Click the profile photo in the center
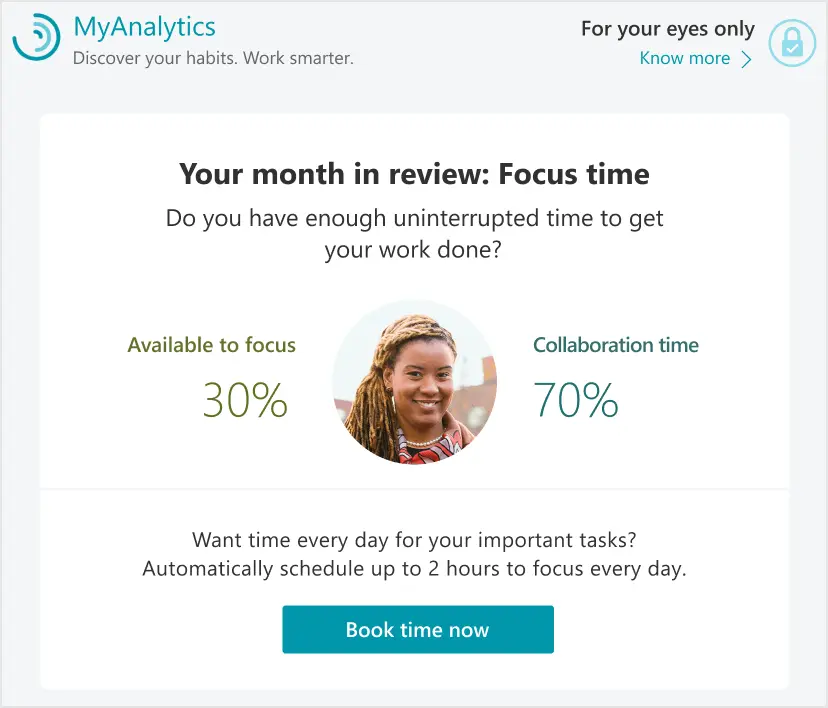Viewport: 828px width, 708px height. (414, 383)
